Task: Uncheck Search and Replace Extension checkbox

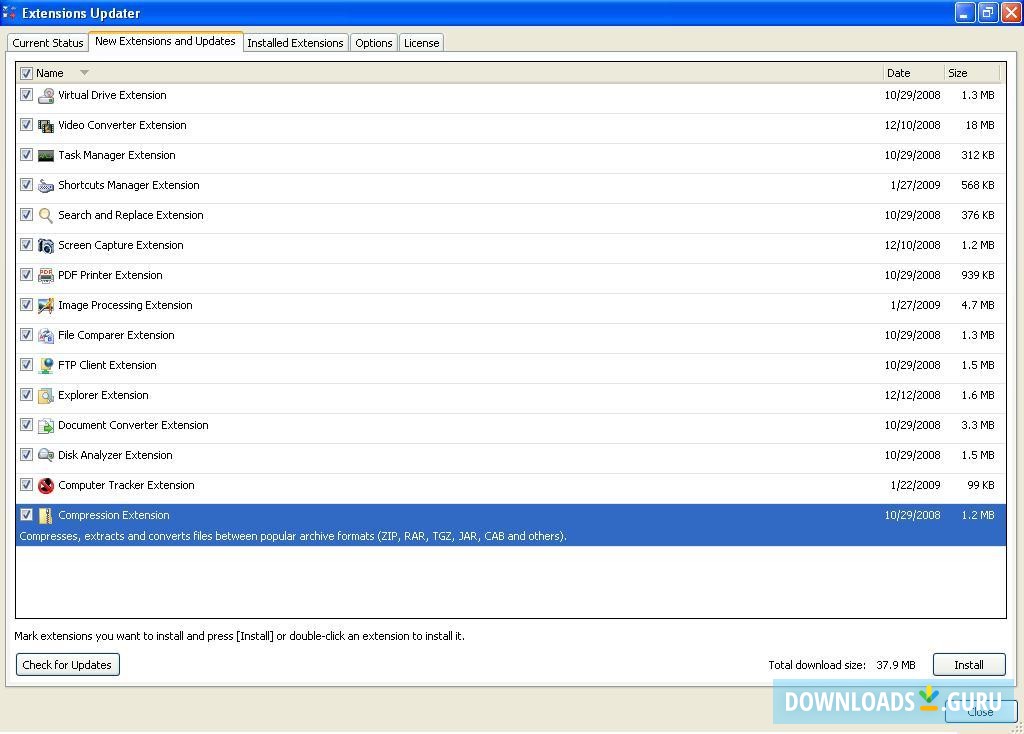Action: pos(26,215)
